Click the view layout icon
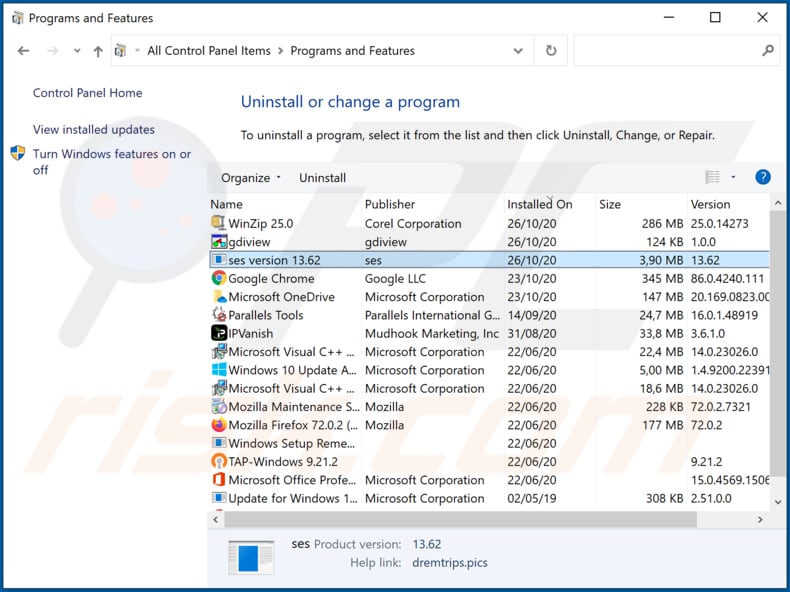Viewport: 790px width, 592px height. (712, 177)
